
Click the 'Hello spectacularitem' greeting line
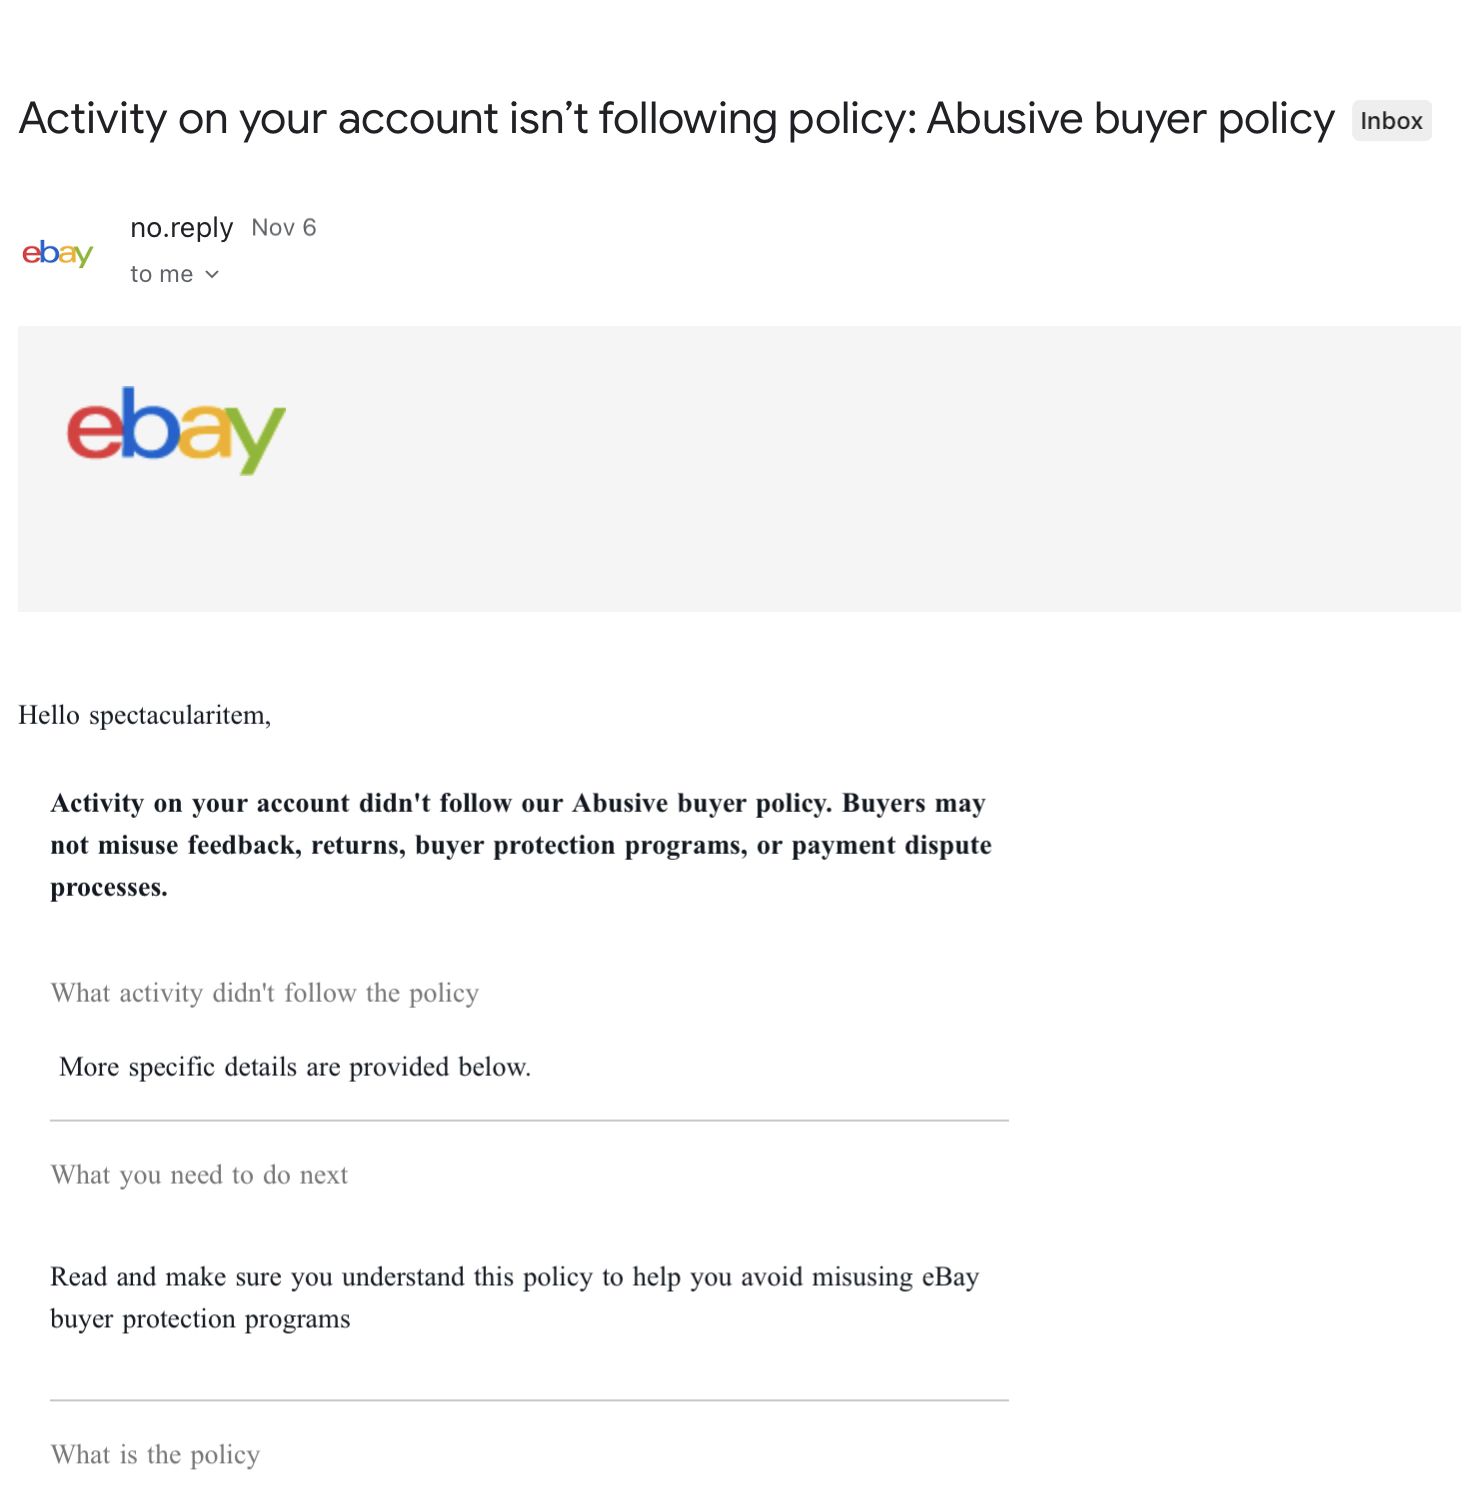[145, 716]
